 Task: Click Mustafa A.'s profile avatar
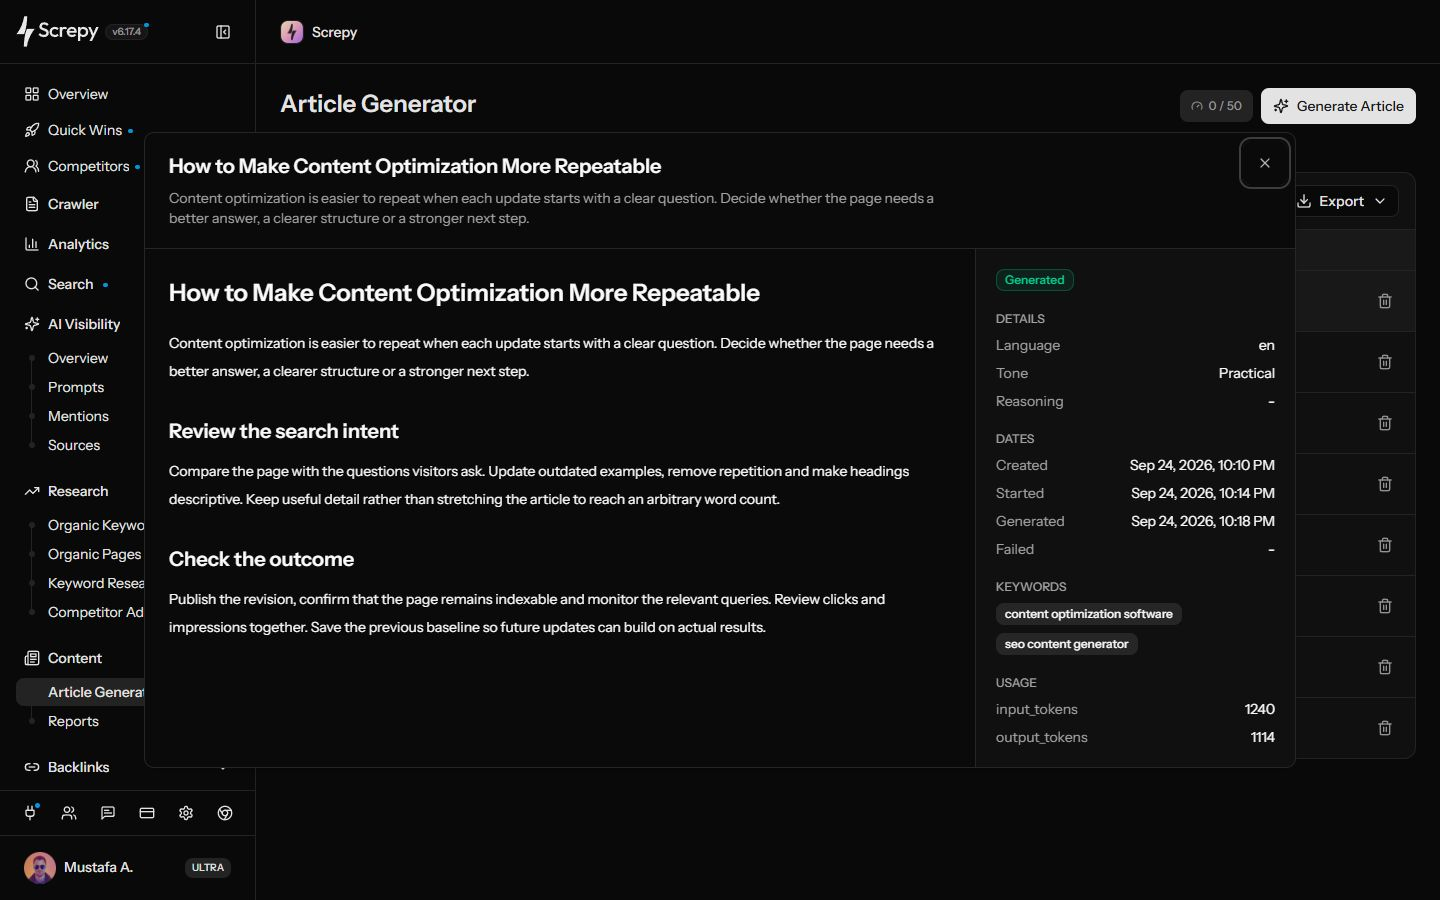point(40,867)
